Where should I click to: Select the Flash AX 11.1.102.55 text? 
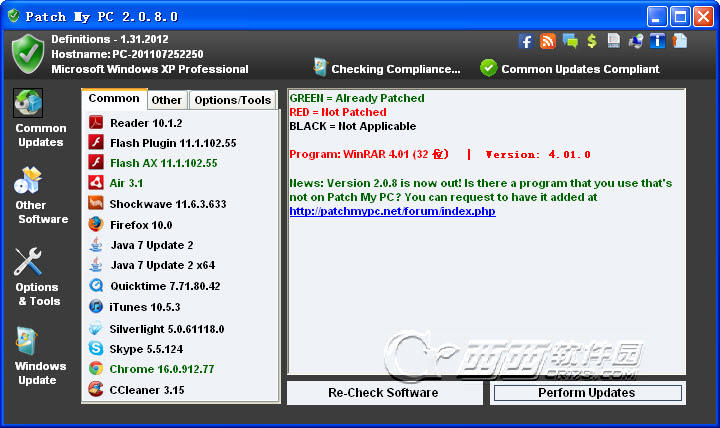163,163
